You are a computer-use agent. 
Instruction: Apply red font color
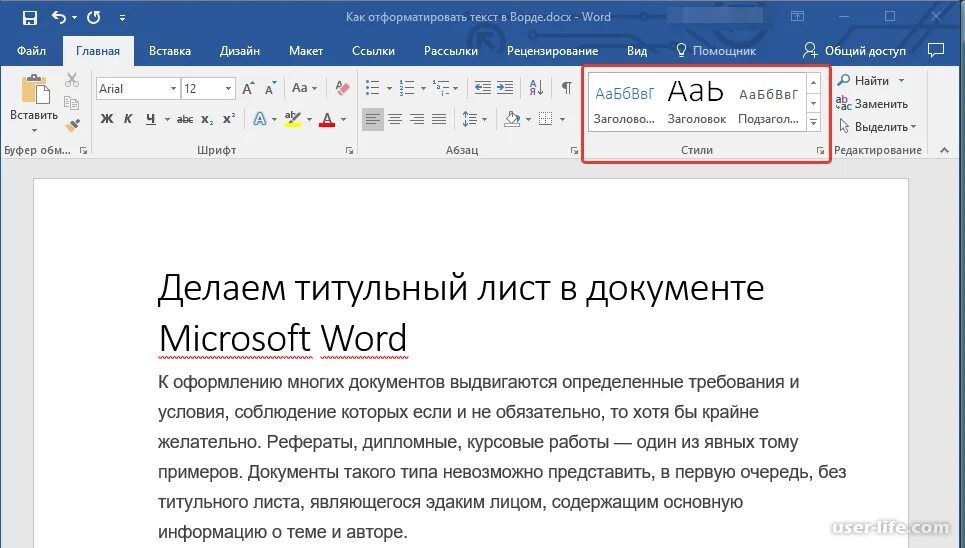327,119
